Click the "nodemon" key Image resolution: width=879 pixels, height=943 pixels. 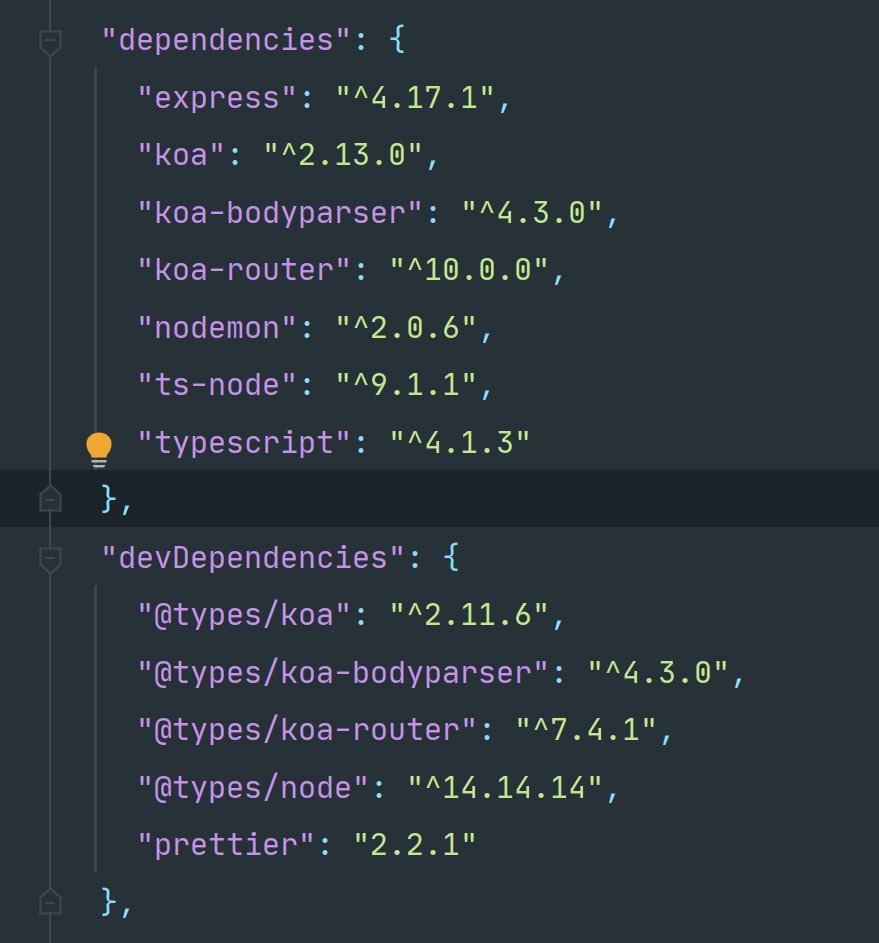[x=217, y=328]
